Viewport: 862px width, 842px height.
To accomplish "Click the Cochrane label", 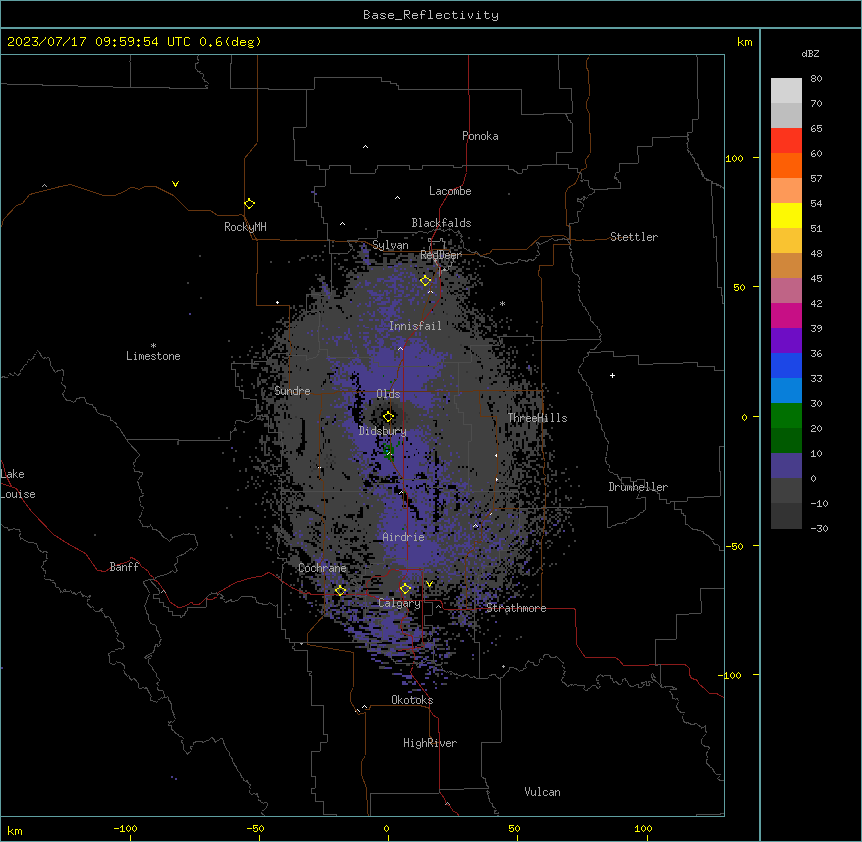I will (x=322, y=568).
